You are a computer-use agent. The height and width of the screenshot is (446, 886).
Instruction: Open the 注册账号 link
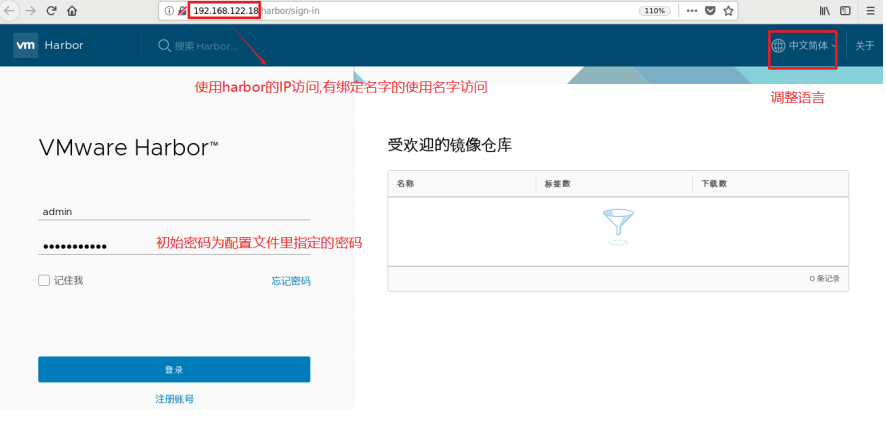point(175,399)
